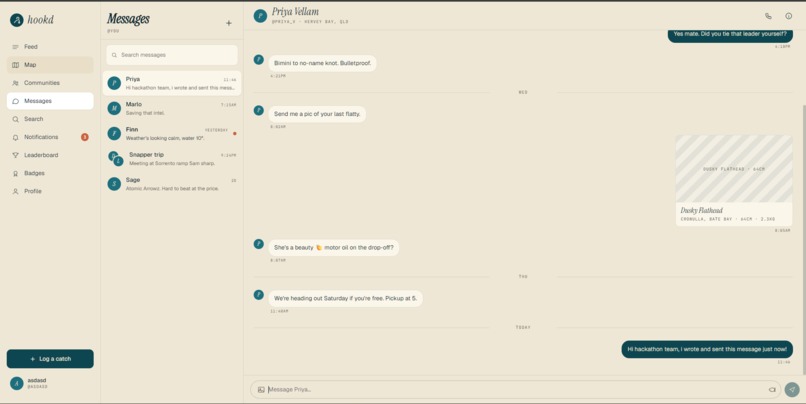Click Sage's avatar in conversation list
Image resolution: width=806 pixels, height=404 pixels.
point(114,183)
